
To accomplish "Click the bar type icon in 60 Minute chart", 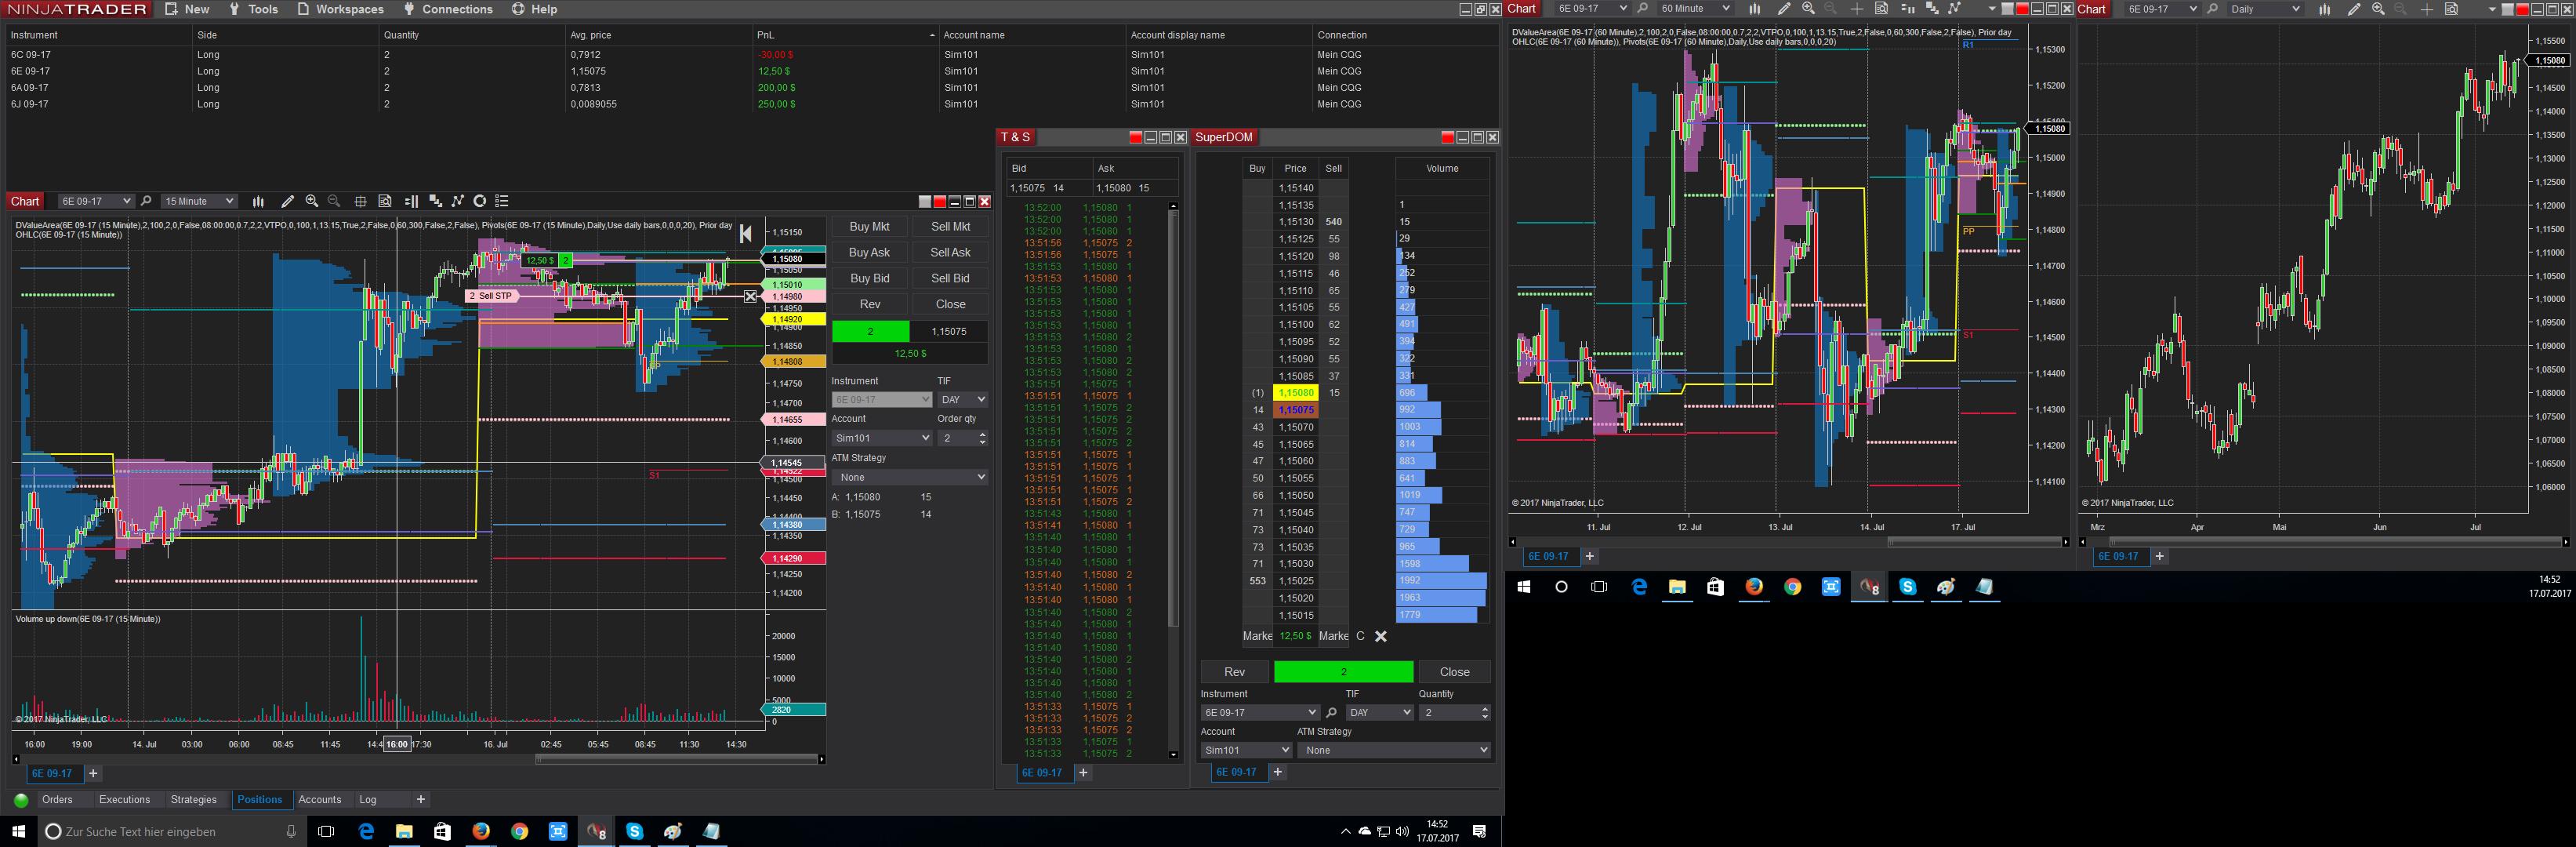I will (x=1754, y=9).
